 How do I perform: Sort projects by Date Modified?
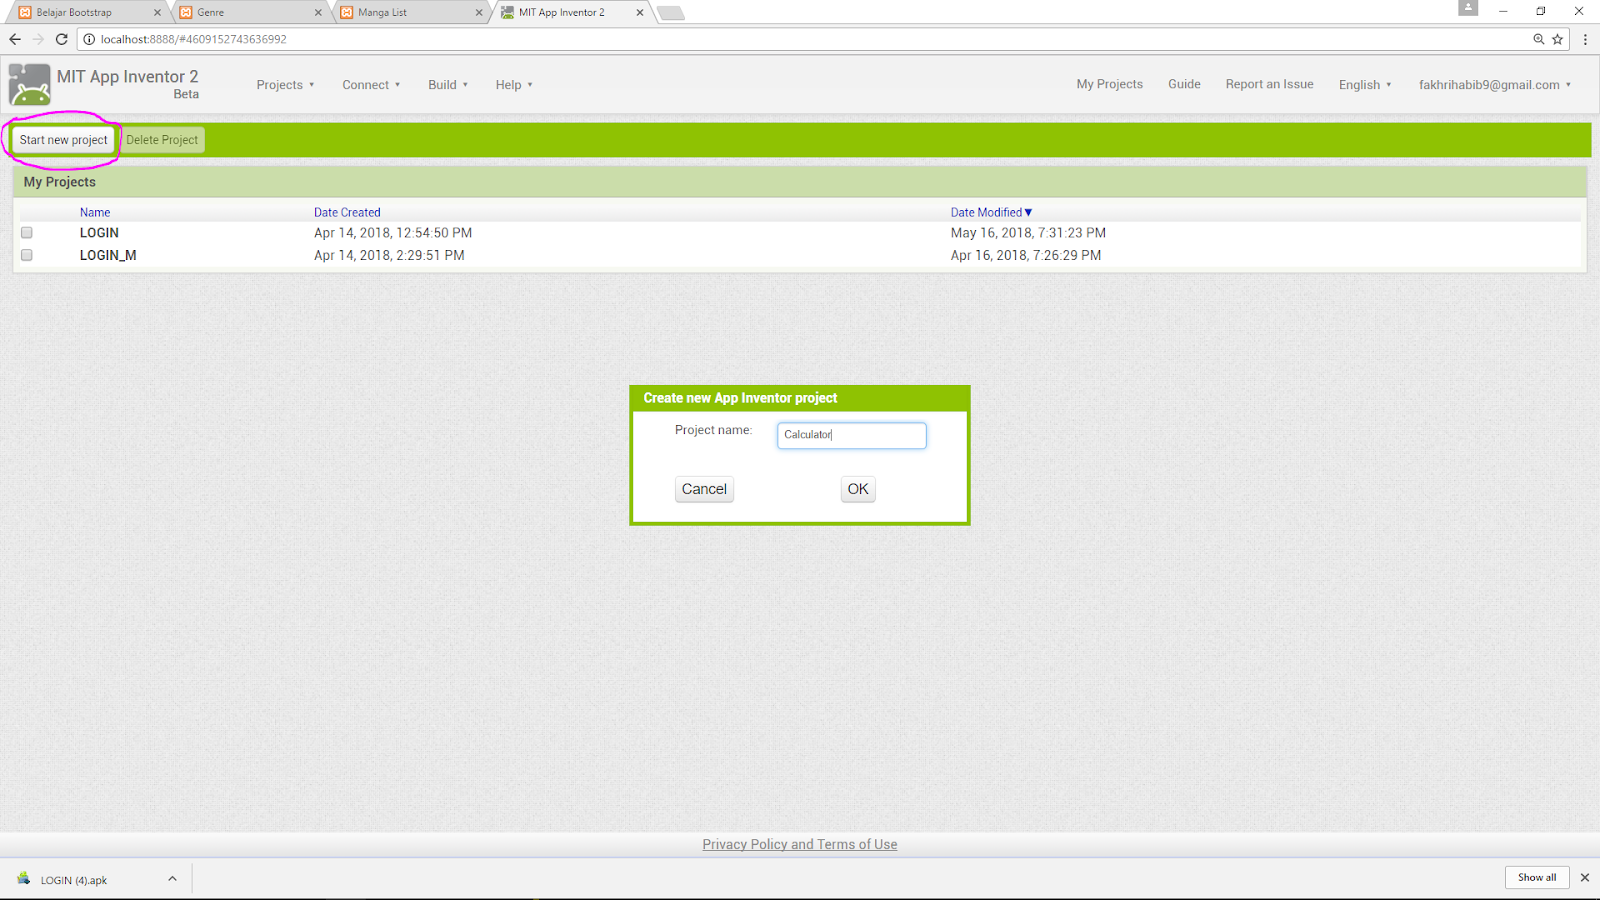click(991, 212)
